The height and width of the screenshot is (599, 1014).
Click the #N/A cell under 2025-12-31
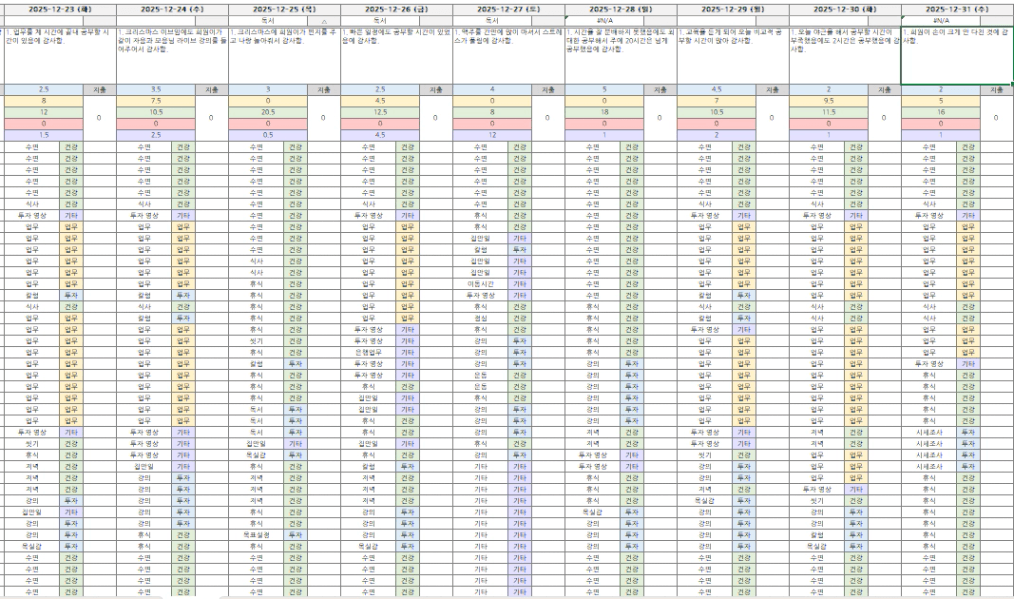coord(940,21)
